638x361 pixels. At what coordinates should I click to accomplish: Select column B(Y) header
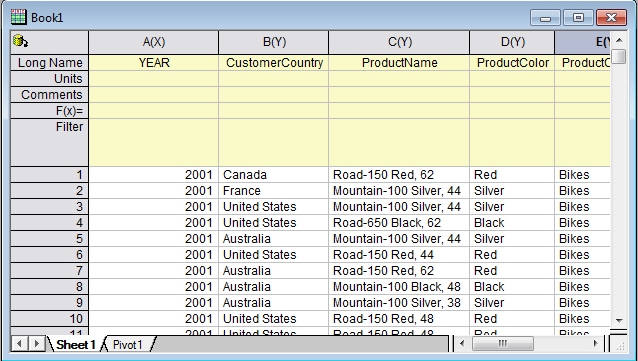(273, 42)
